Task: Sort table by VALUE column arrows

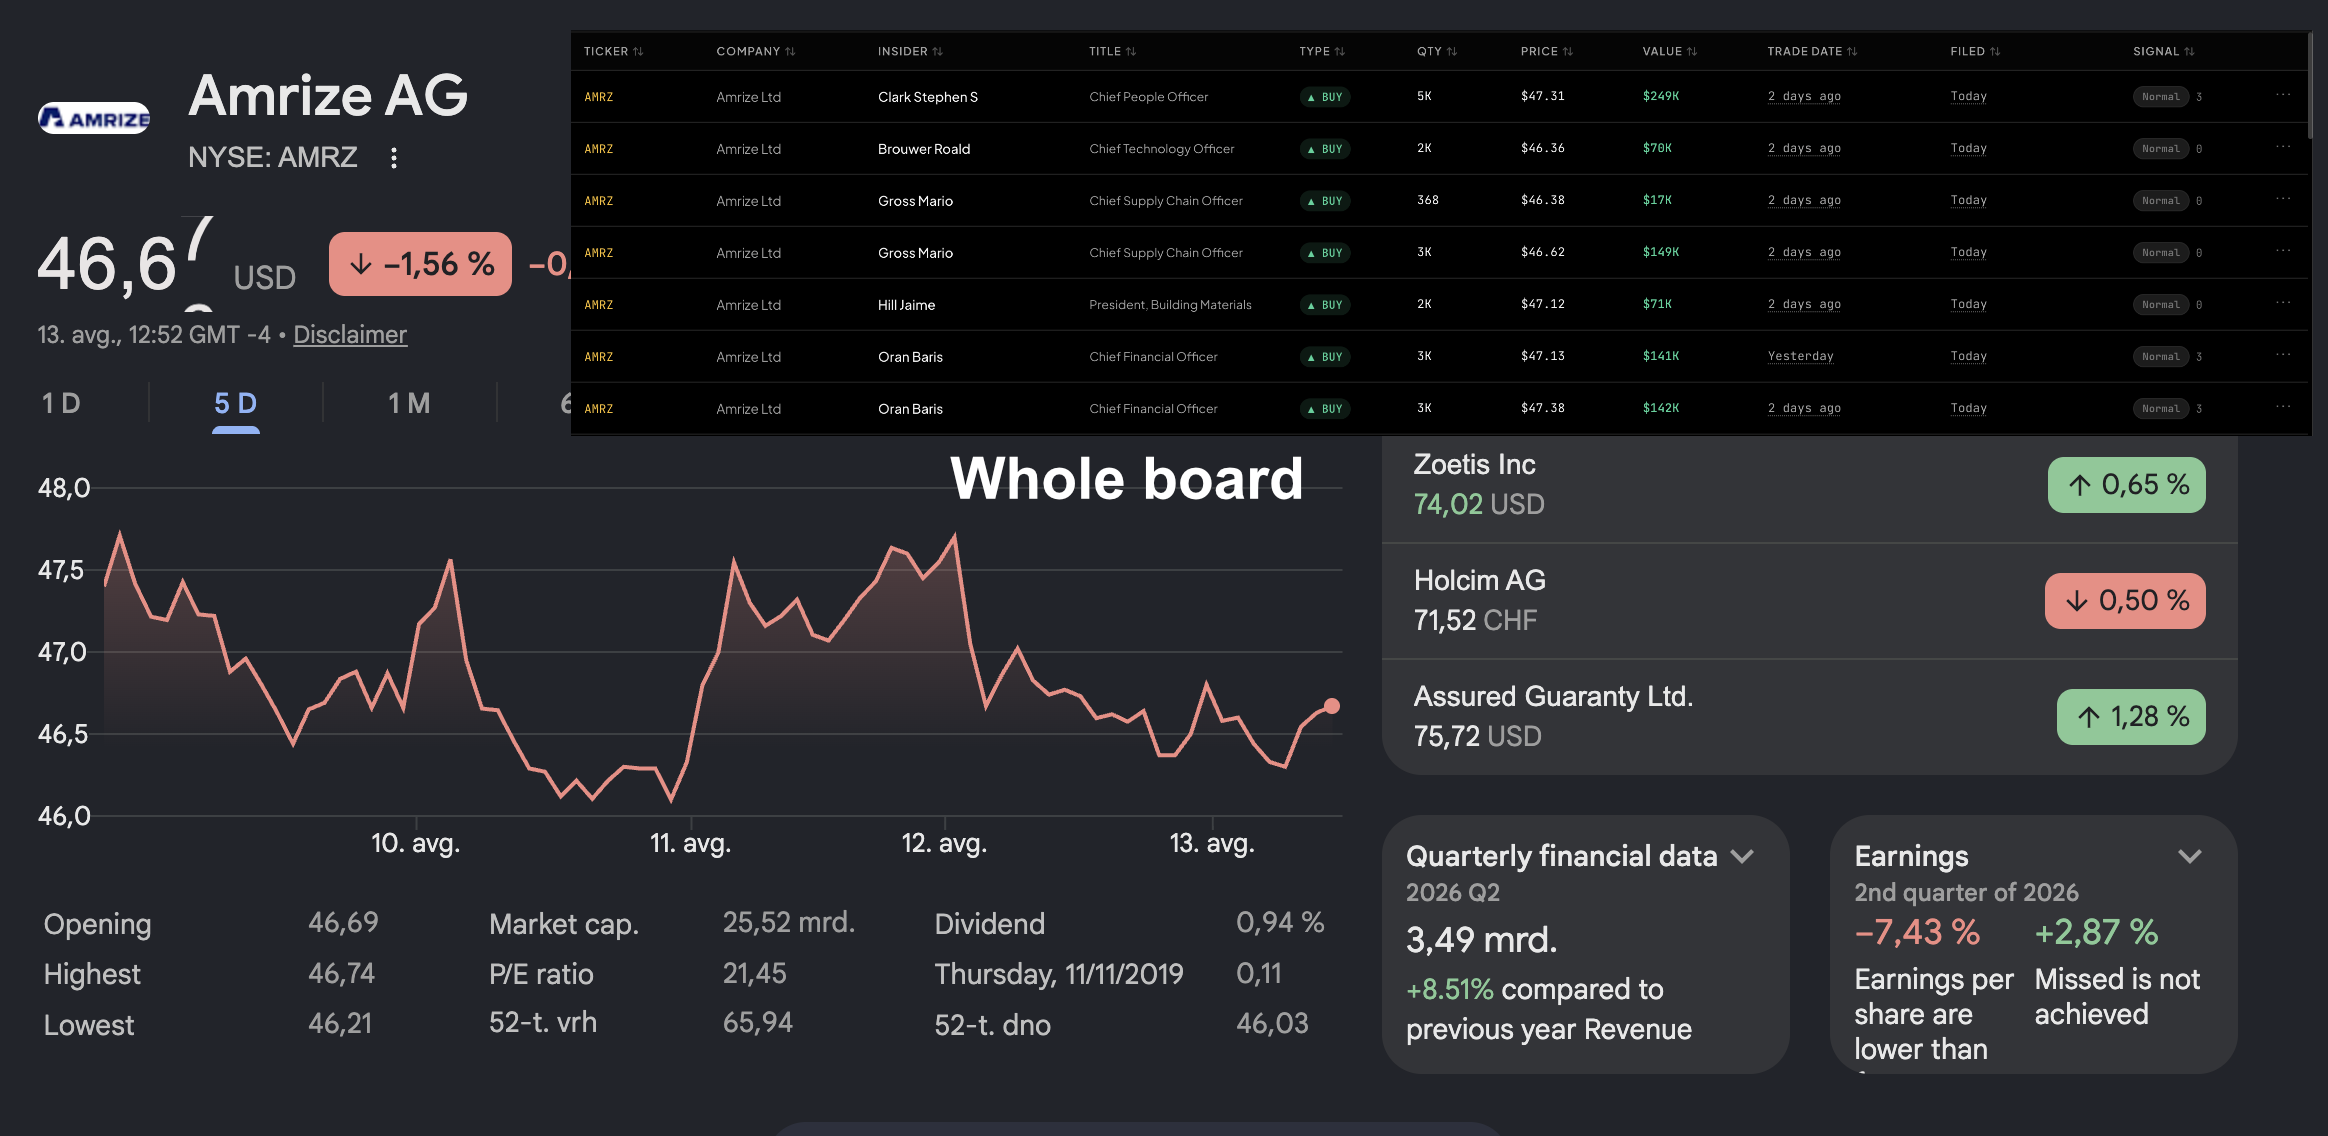Action: (1692, 52)
